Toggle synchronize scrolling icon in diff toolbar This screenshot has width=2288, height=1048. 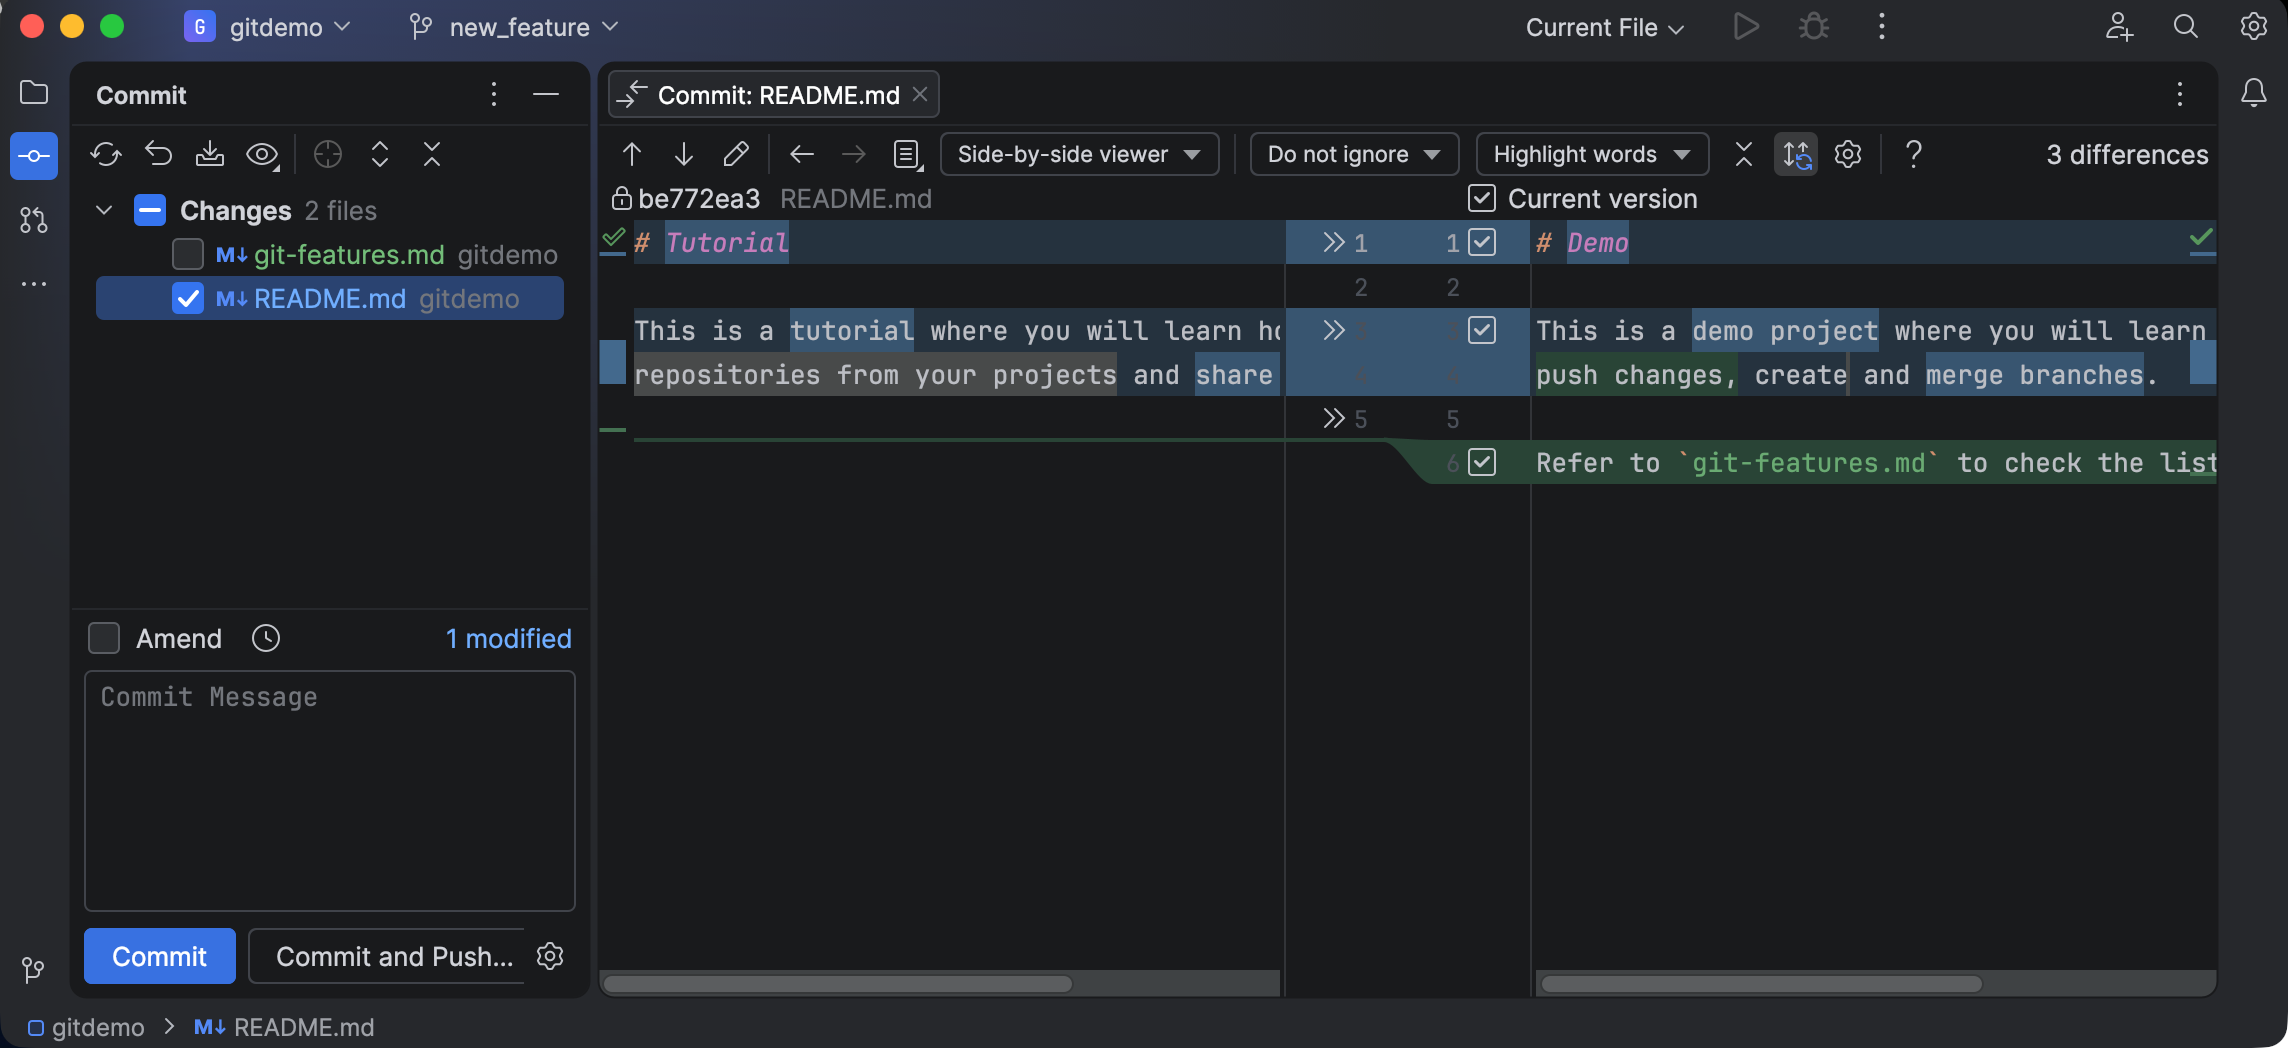click(x=1796, y=154)
